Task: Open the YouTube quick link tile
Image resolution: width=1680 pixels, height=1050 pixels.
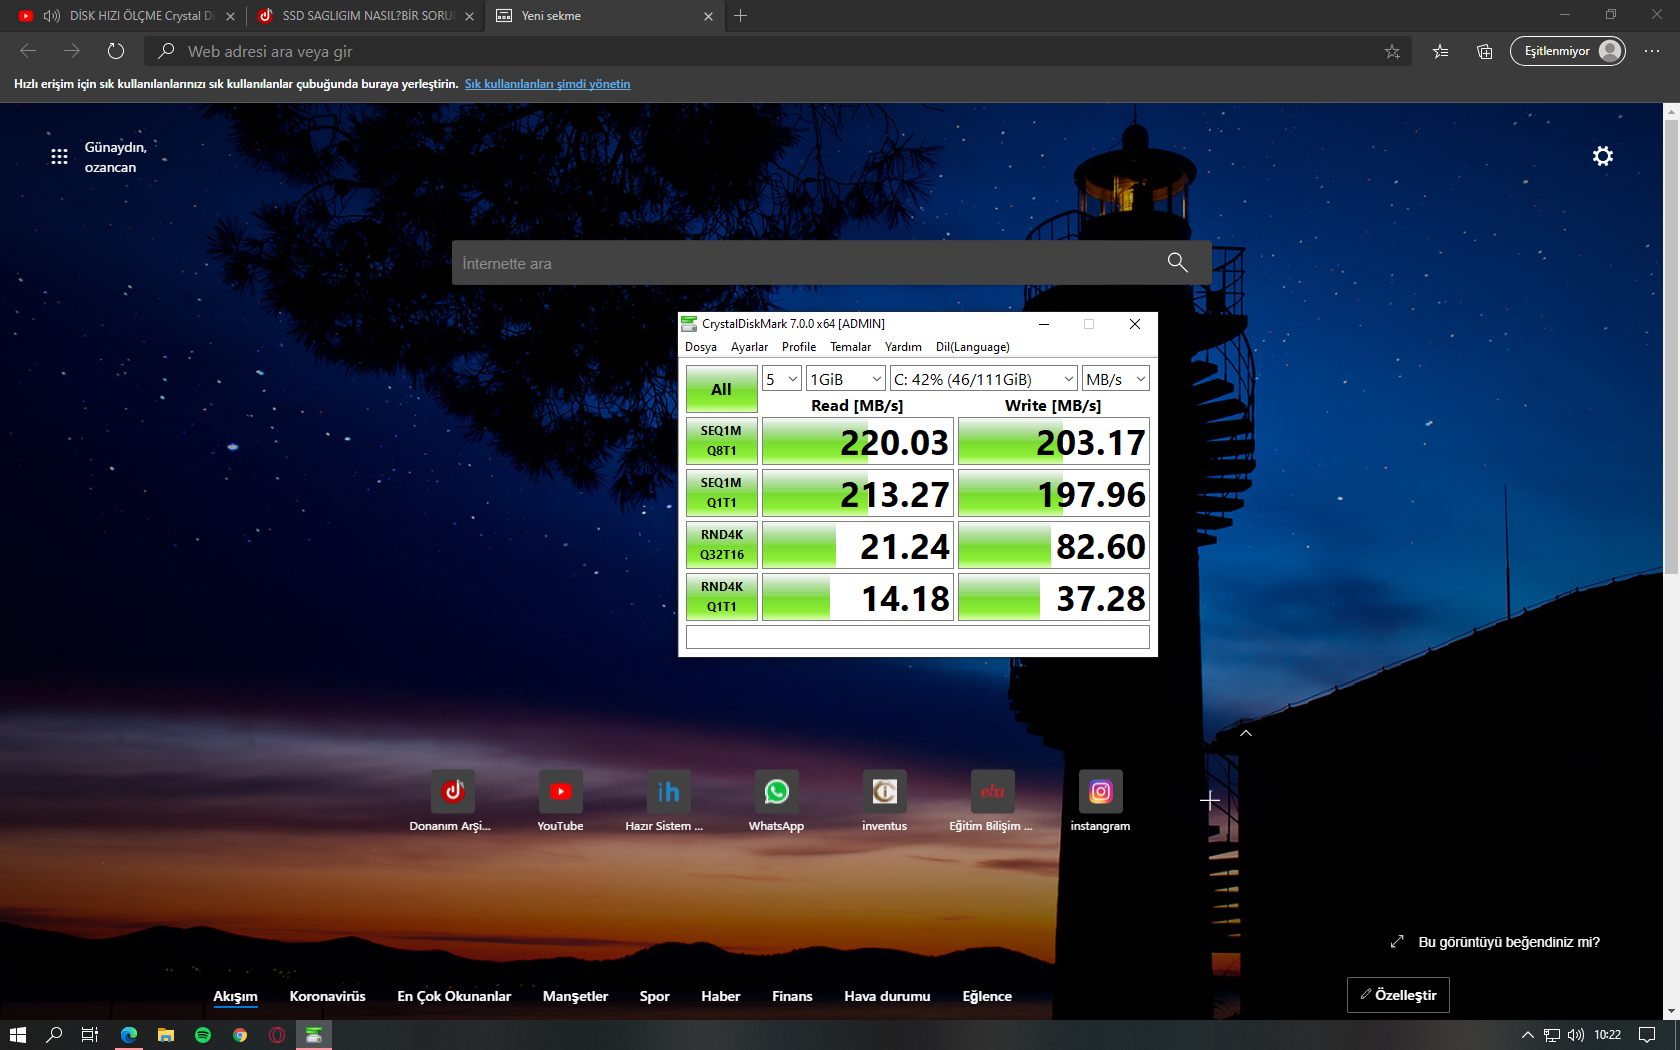Action: (560, 792)
